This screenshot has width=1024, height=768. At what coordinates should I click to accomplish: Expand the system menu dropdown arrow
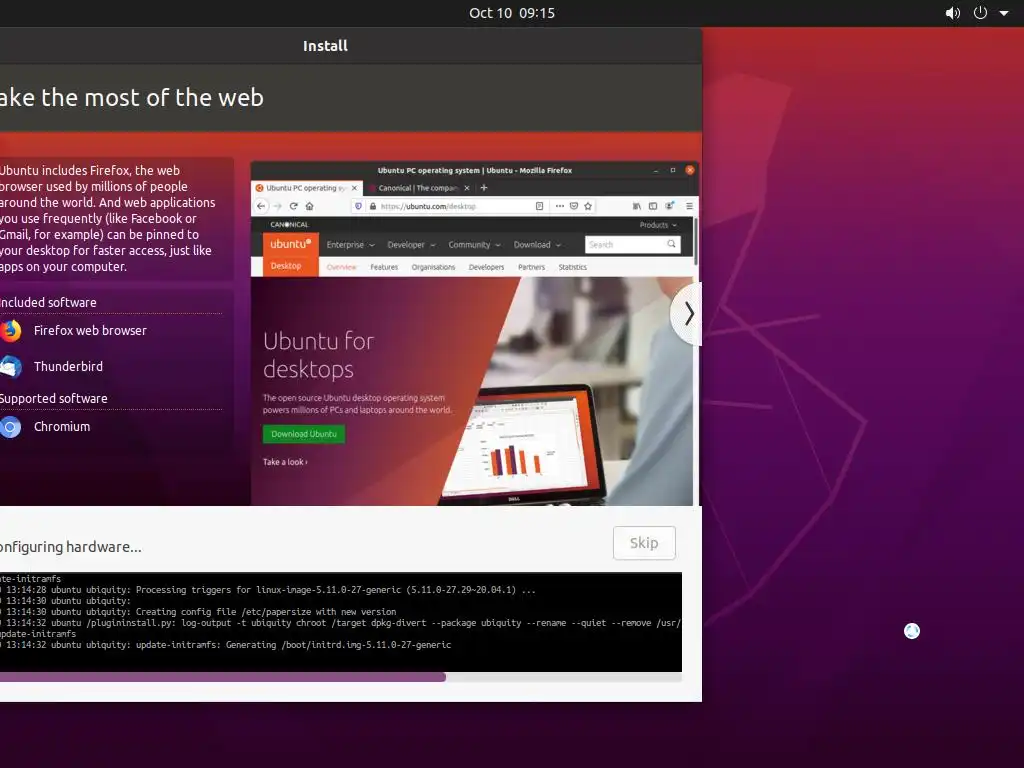click(1004, 13)
